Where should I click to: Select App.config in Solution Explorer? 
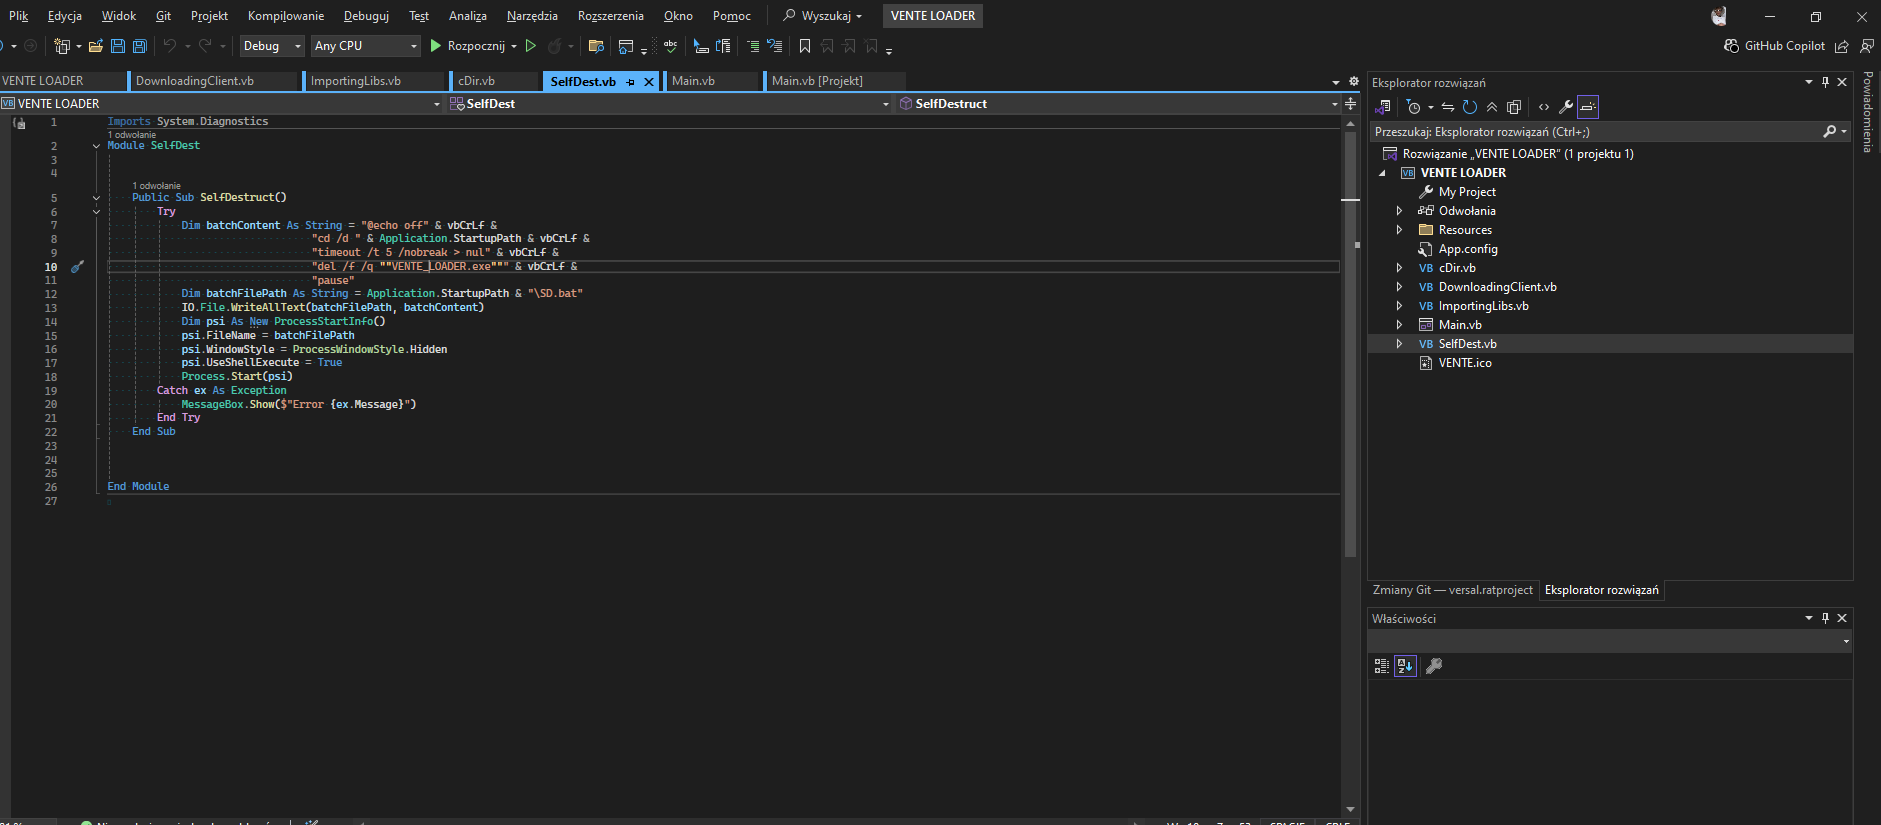(x=1467, y=249)
